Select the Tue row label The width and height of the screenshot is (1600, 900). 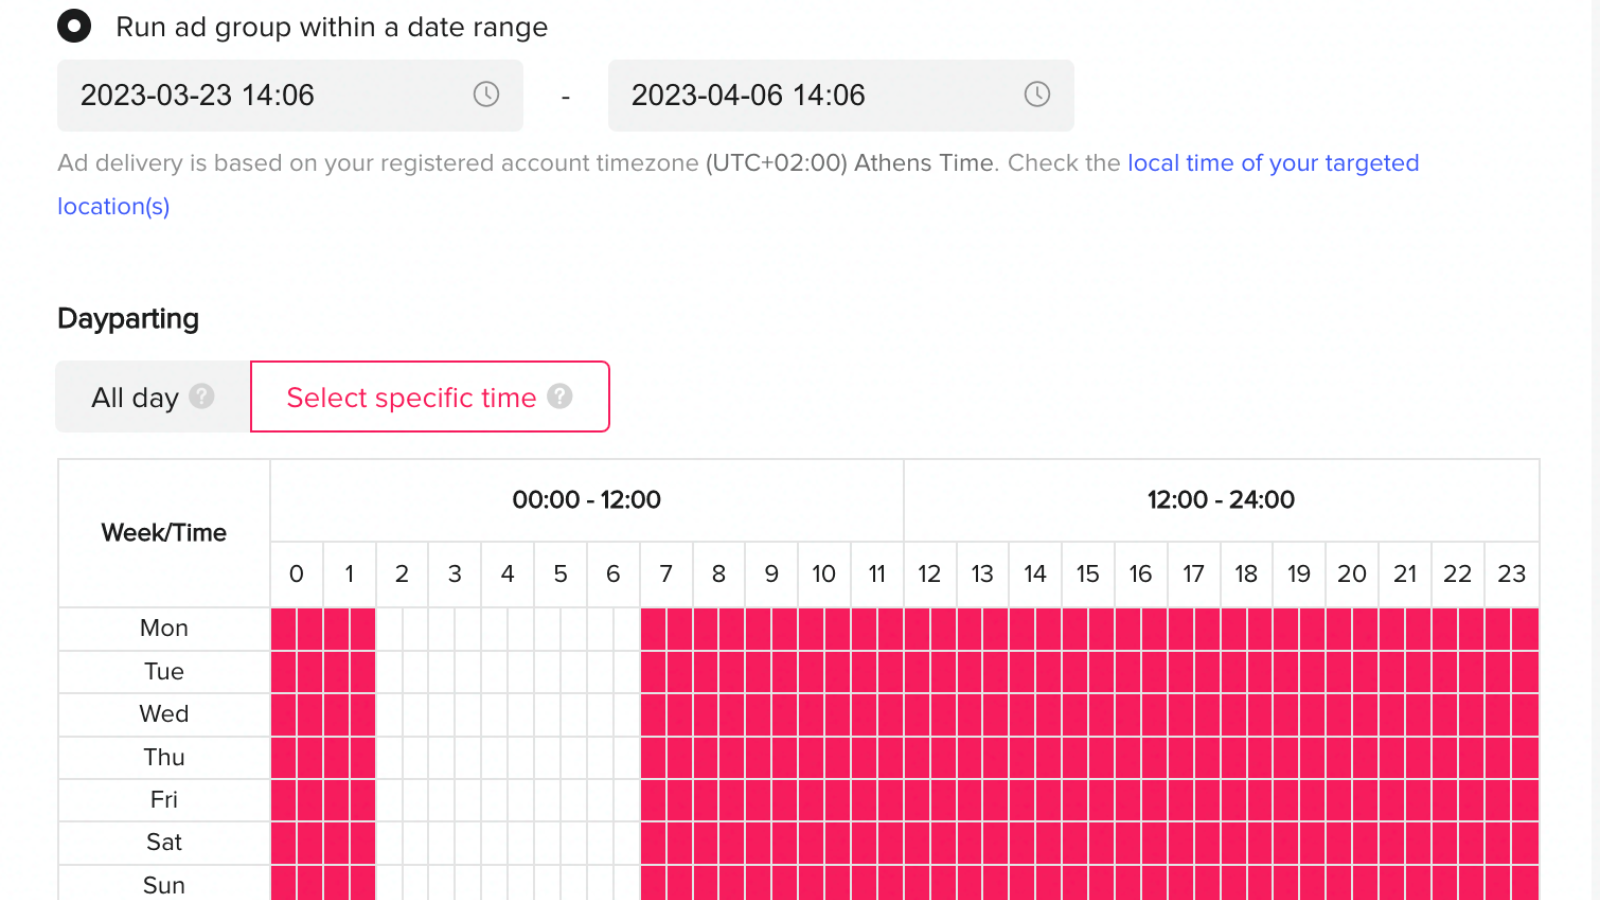(x=164, y=671)
